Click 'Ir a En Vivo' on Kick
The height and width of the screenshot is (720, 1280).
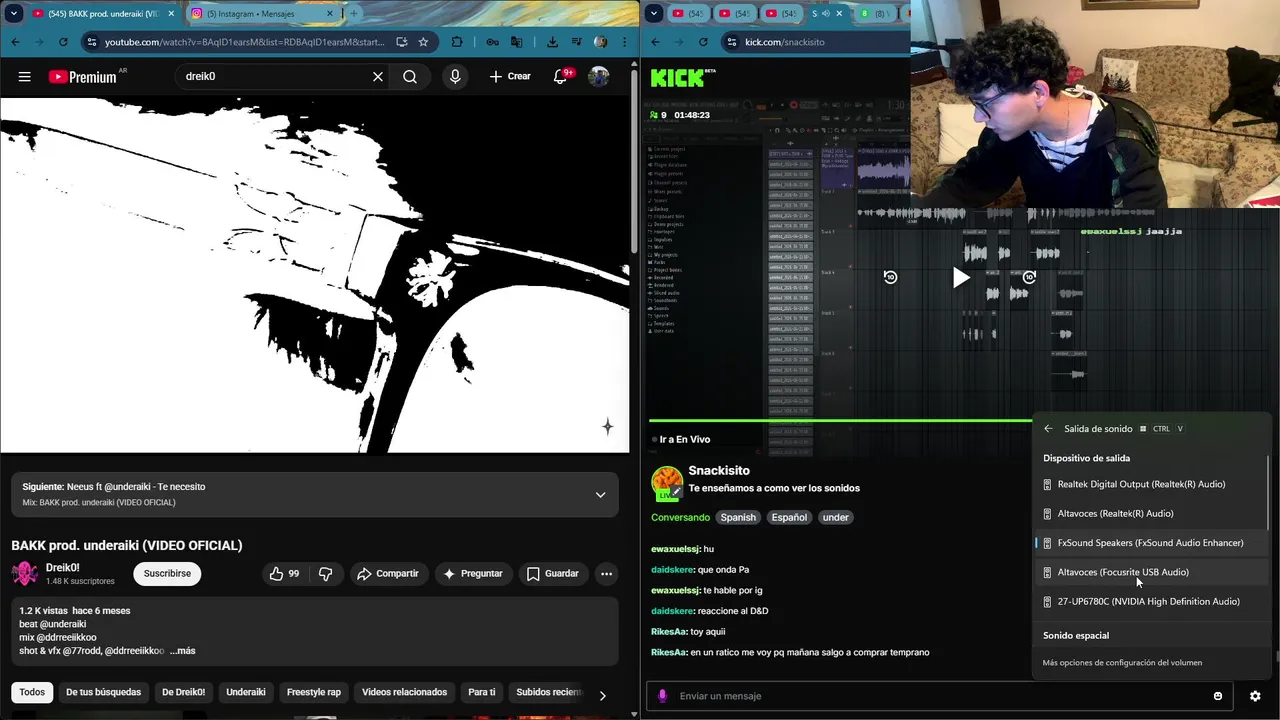[x=680, y=439]
